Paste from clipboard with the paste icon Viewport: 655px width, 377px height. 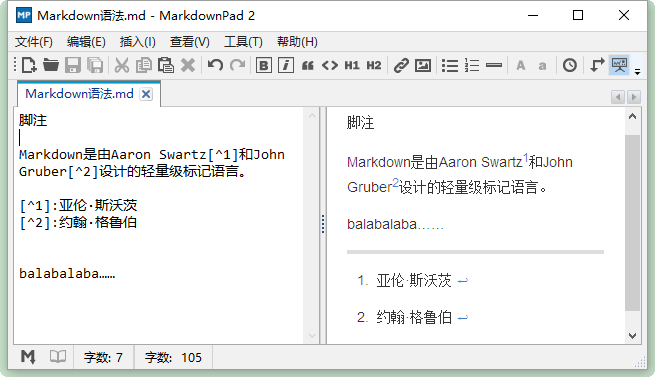tap(166, 65)
